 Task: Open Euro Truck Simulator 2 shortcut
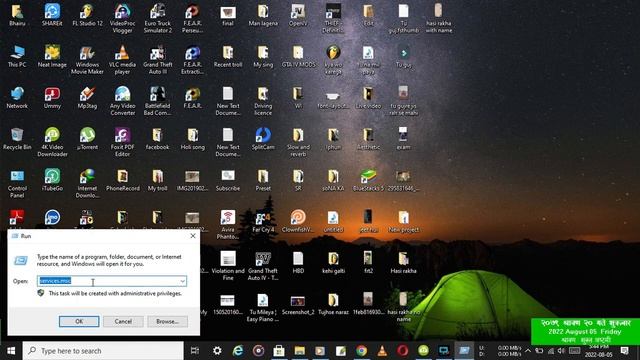(x=158, y=18)
